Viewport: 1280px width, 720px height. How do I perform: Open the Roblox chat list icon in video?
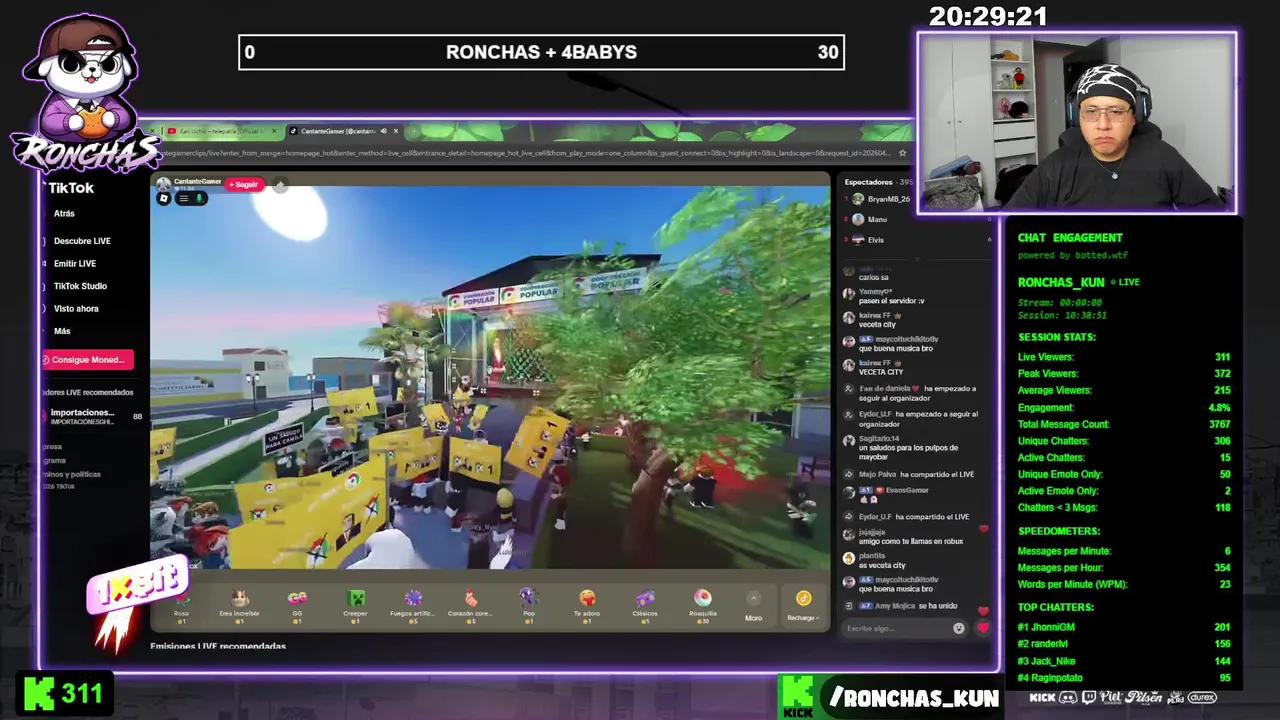click(183, 199)
